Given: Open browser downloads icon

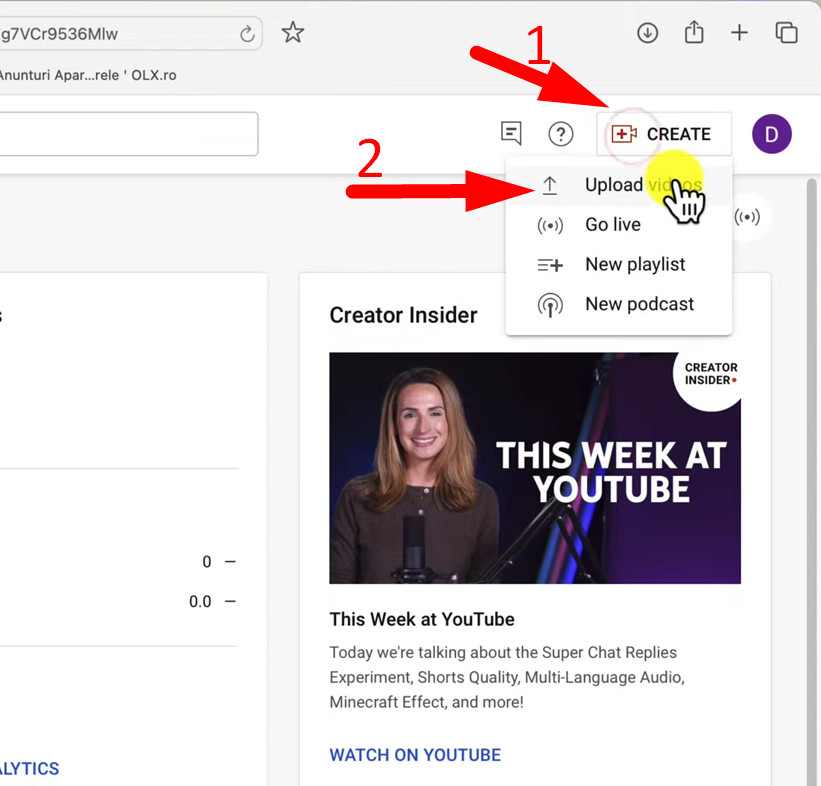Looking at the screenshot, I should click(x=648, y=33).
